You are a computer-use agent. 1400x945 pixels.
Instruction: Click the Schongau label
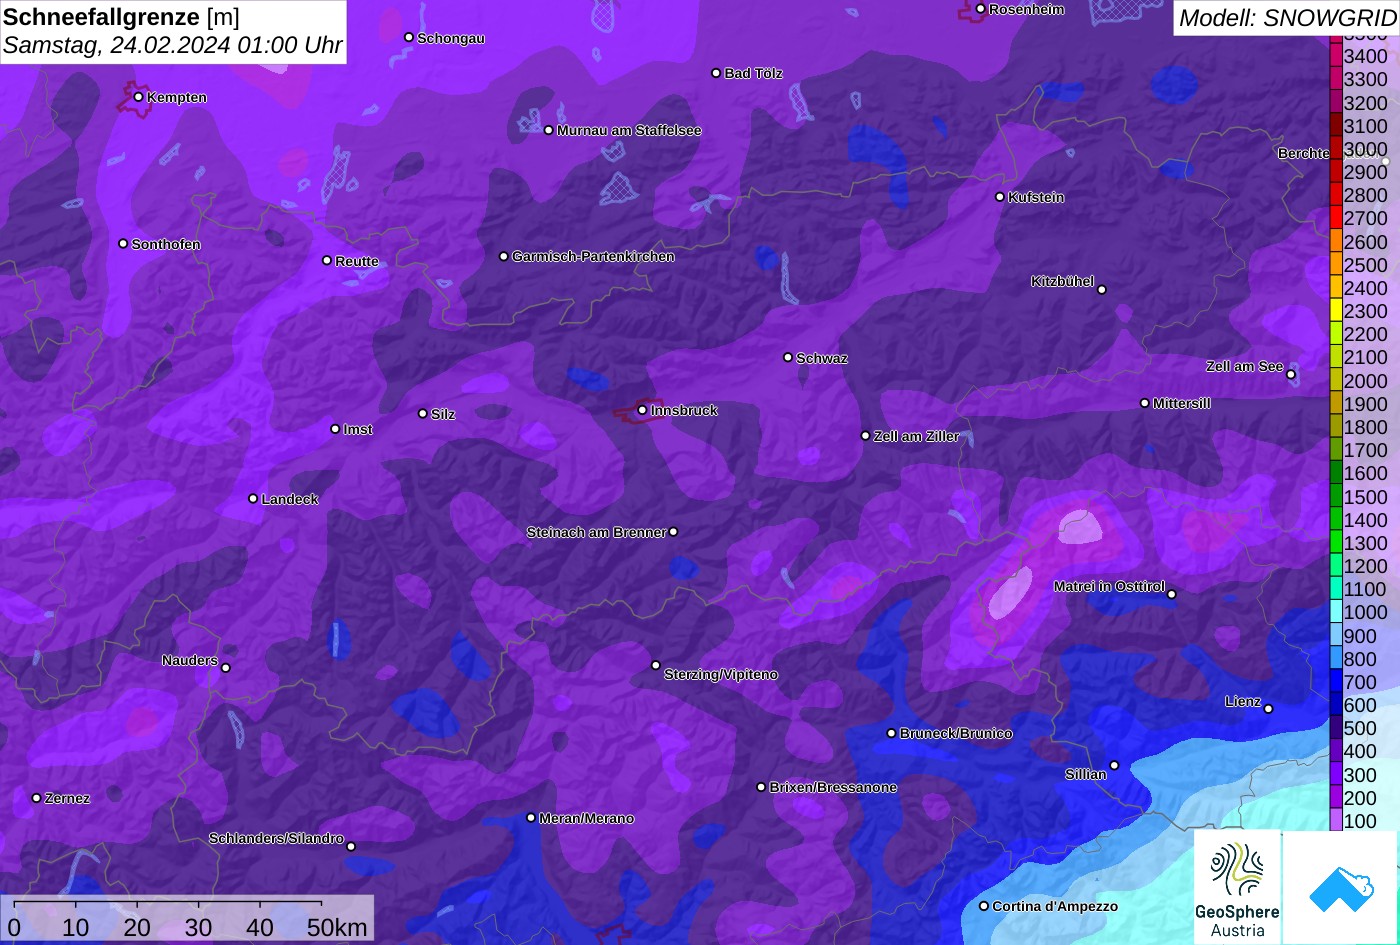coord(451,39)
